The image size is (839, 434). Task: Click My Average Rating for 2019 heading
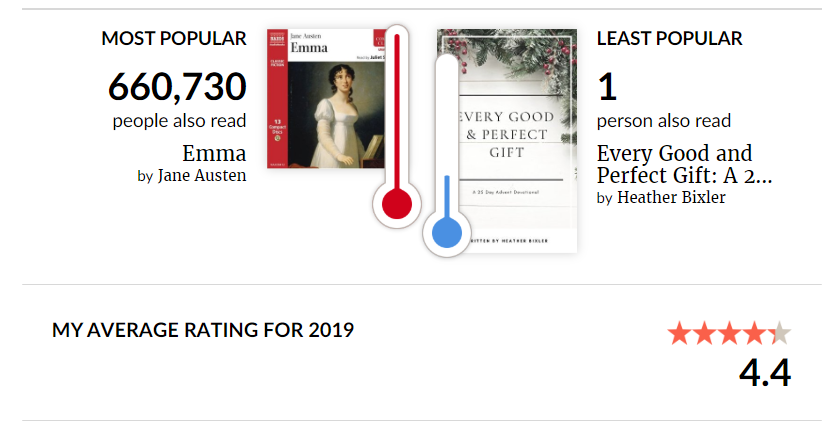tap(203, 330)
